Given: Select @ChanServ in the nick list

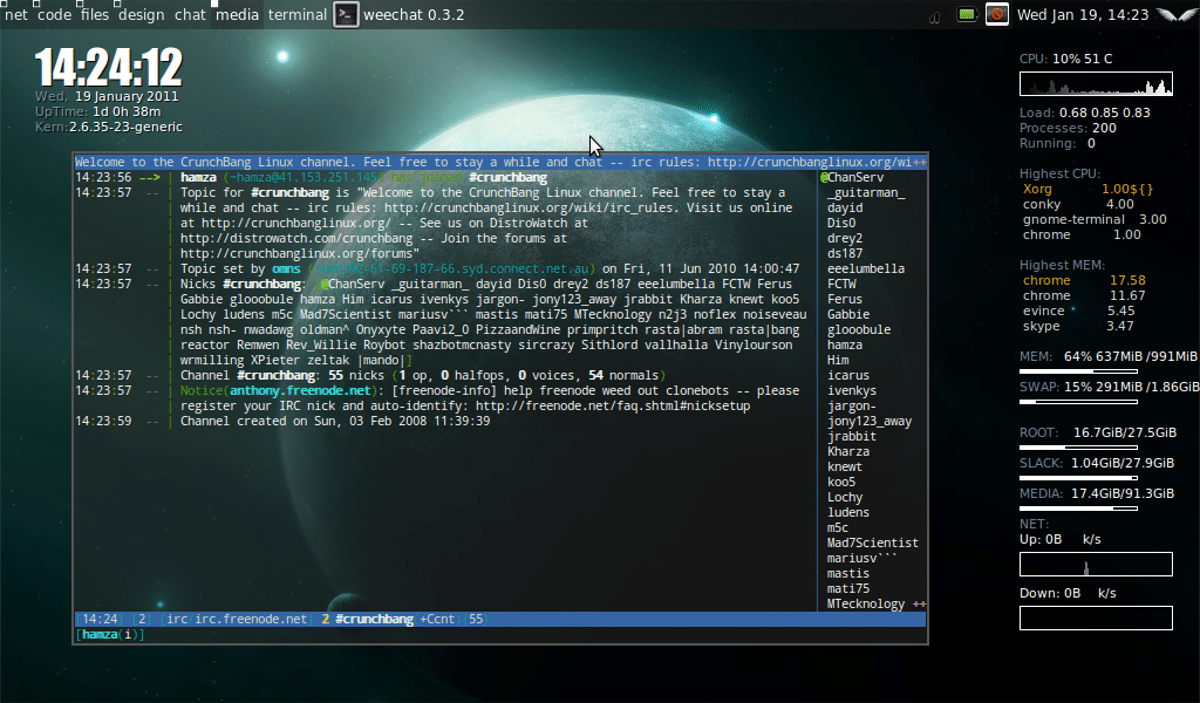Looking at the screenshot, I should pyautogui.click(x=852, y=177).
